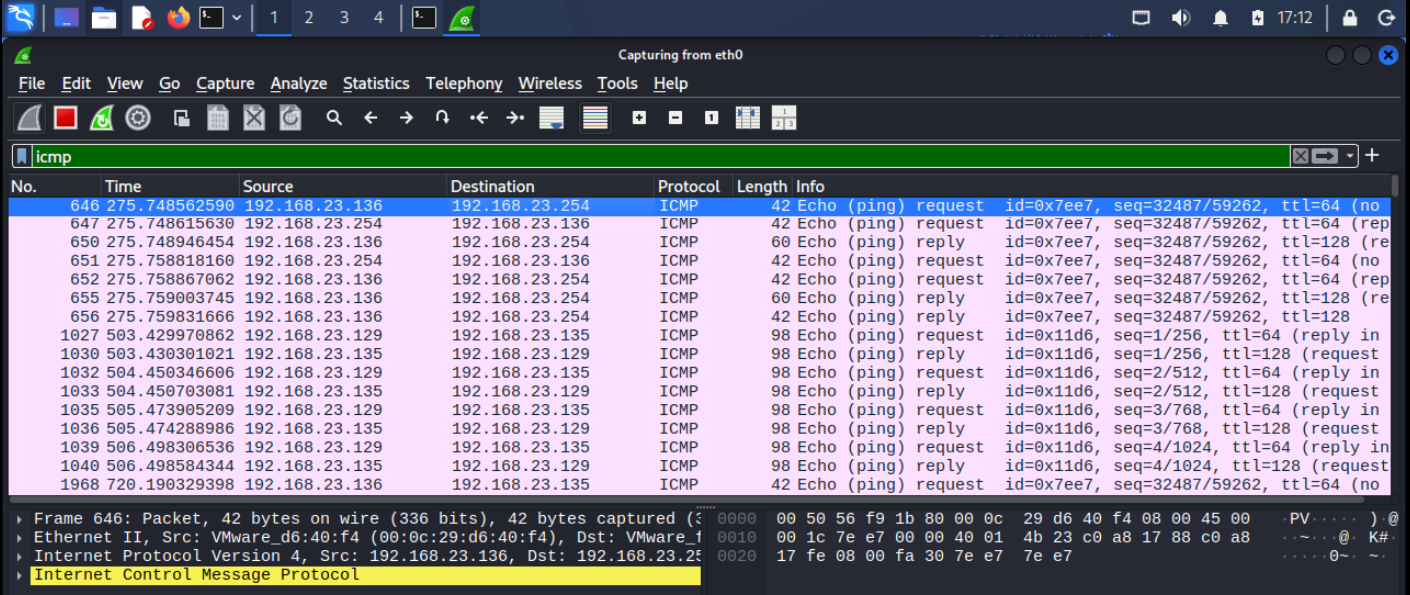Select packet number 1027 row
The image size is (1410, 595).
click(700, 335)
